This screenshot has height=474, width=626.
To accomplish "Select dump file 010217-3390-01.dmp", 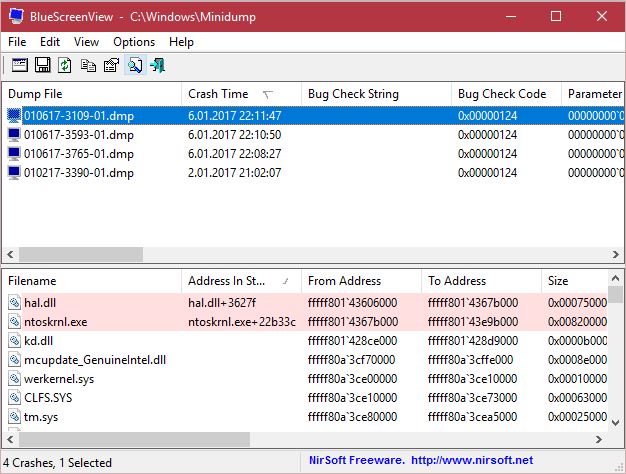I will tap(79, 173).
